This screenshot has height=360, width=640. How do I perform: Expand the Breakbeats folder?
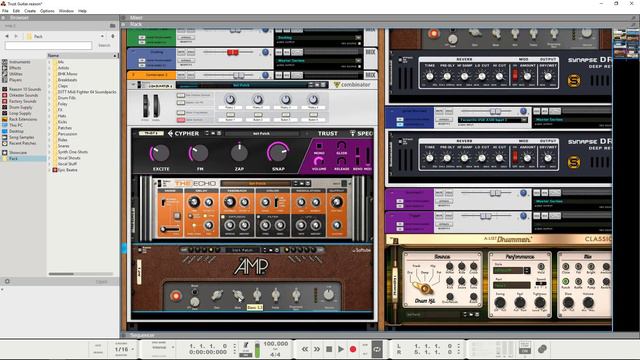click(49, 80)
